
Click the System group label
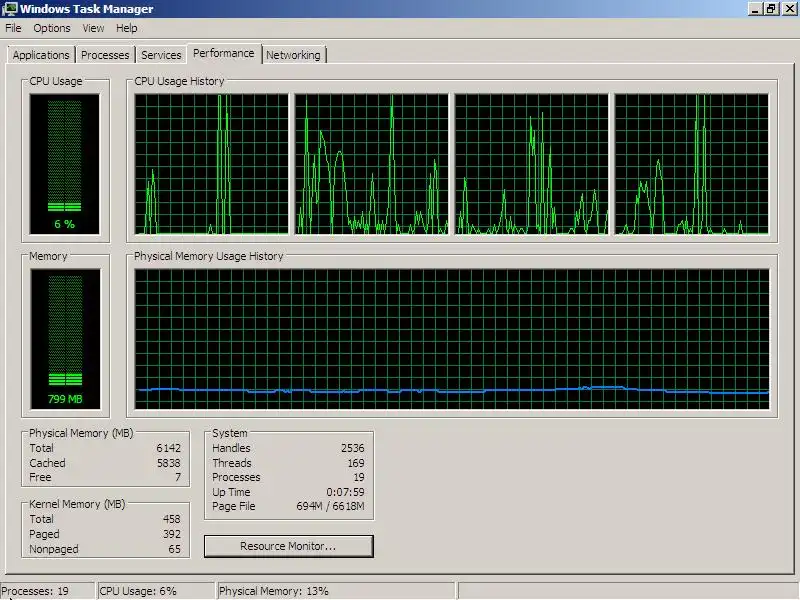230,433
